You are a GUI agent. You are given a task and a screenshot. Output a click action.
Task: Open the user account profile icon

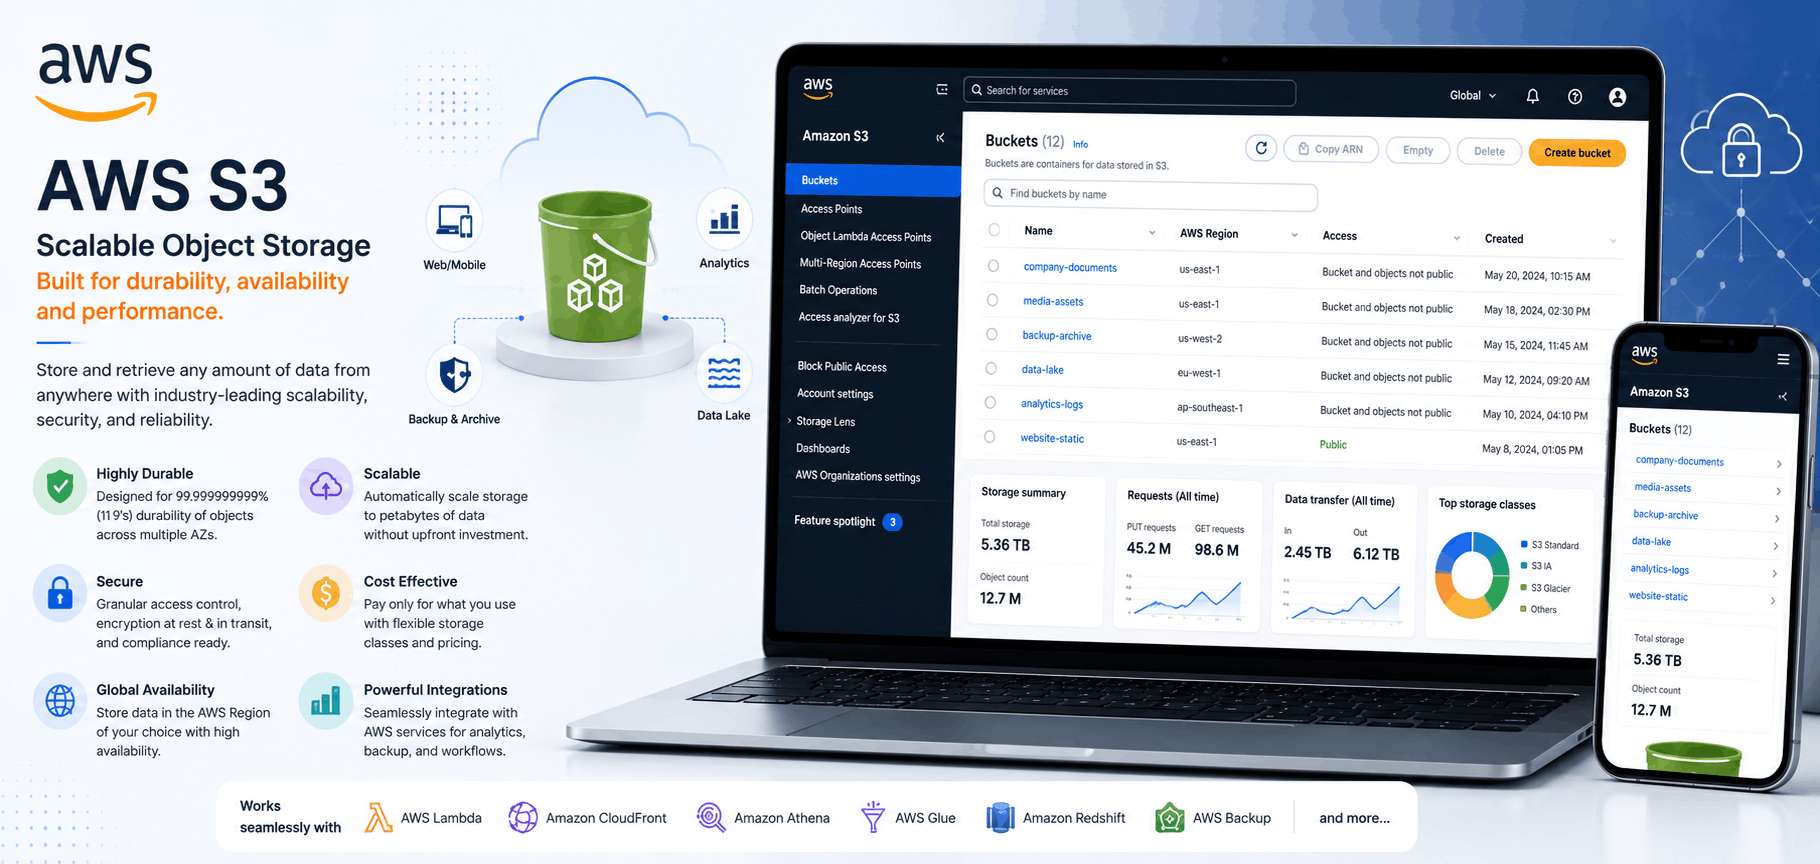[1617, 97]
